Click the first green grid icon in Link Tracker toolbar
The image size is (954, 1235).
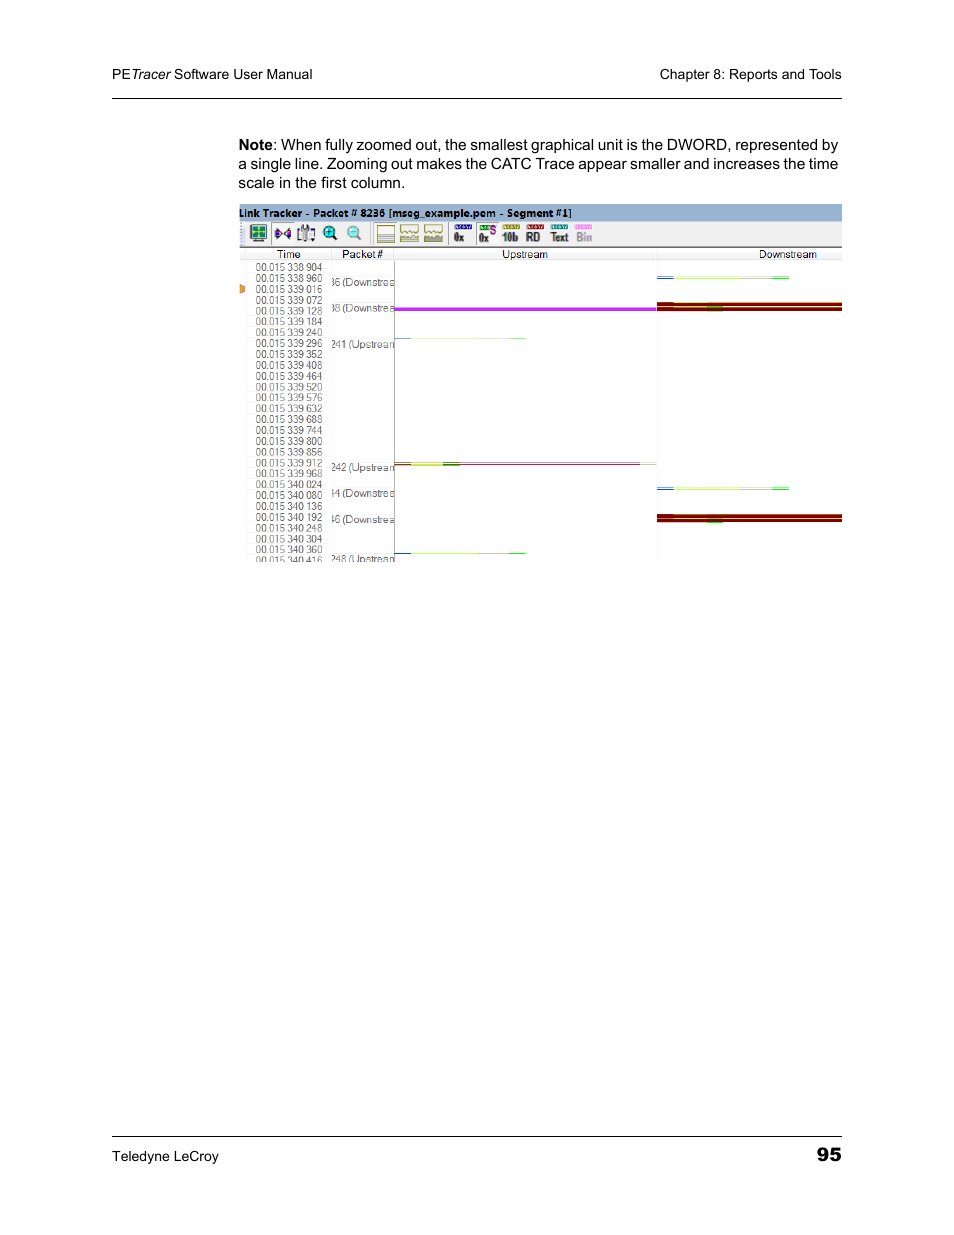[258, 233]
